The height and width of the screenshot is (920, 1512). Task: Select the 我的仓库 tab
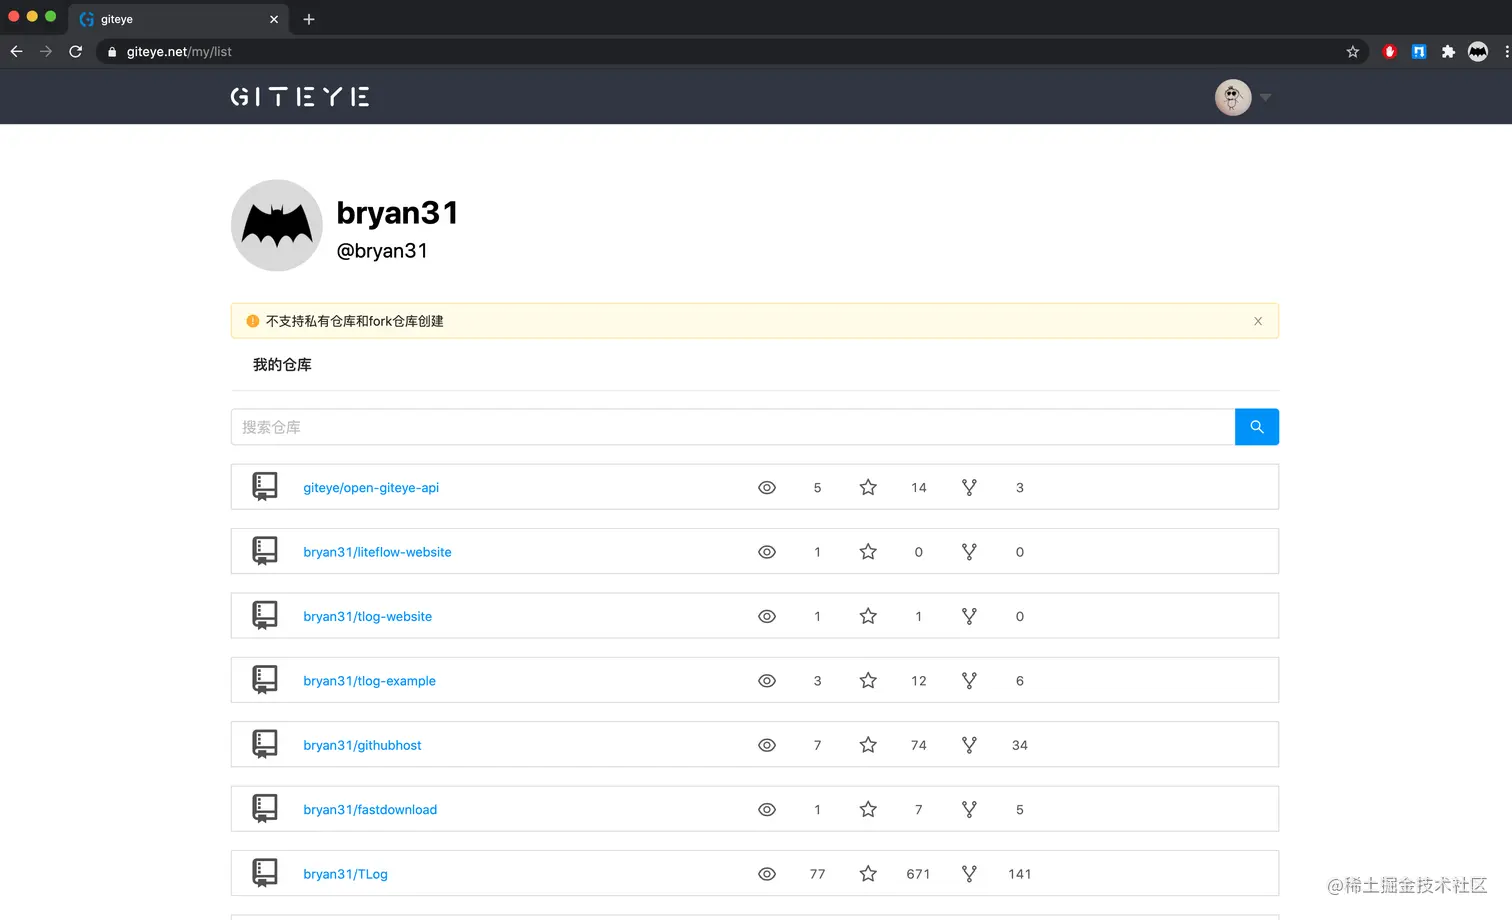[282, 365]
